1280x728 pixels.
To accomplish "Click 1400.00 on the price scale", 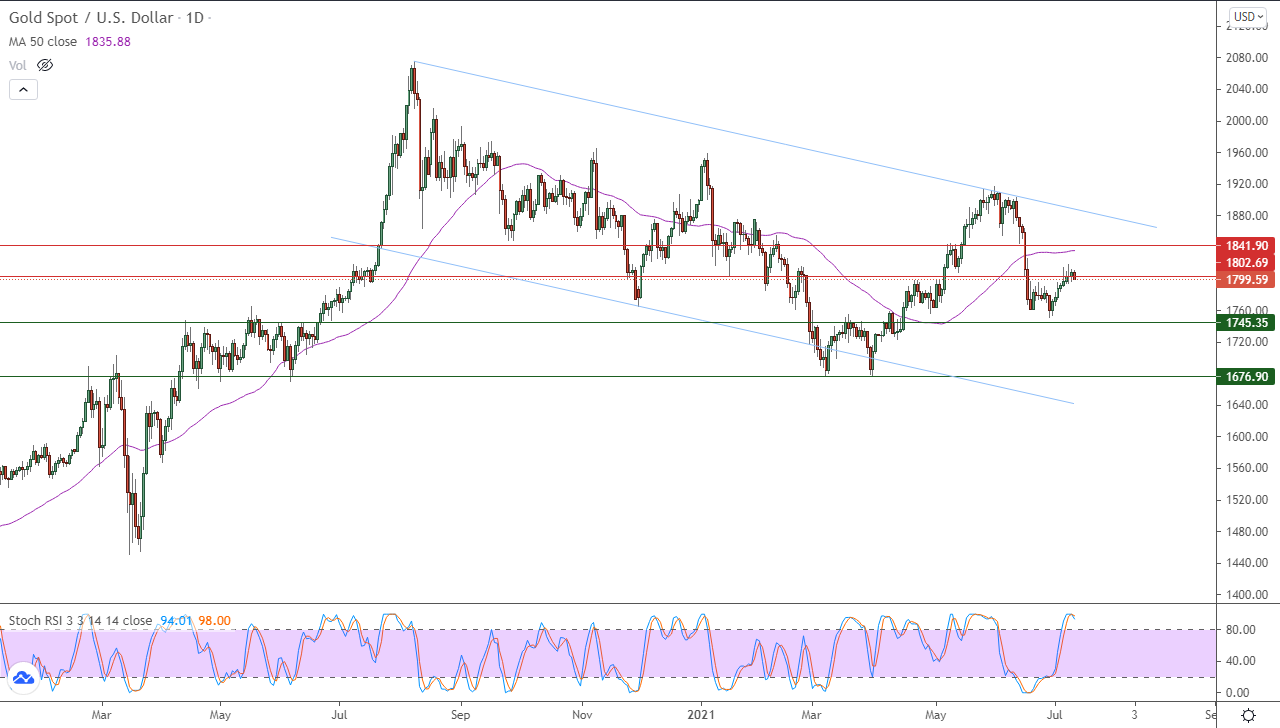I will click(x=1248, y=595).
